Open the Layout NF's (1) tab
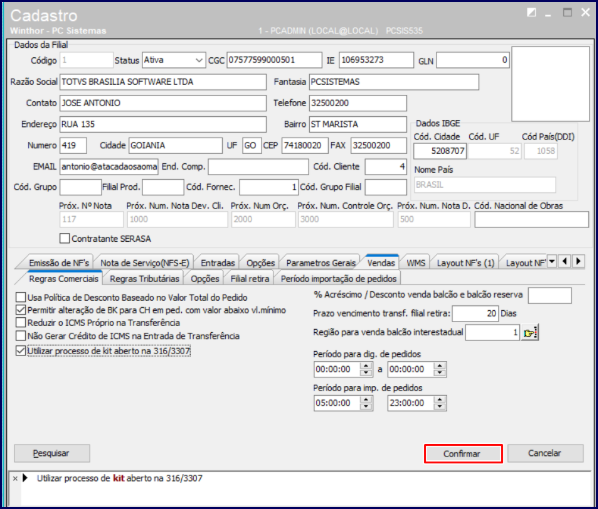 (465, 263)
